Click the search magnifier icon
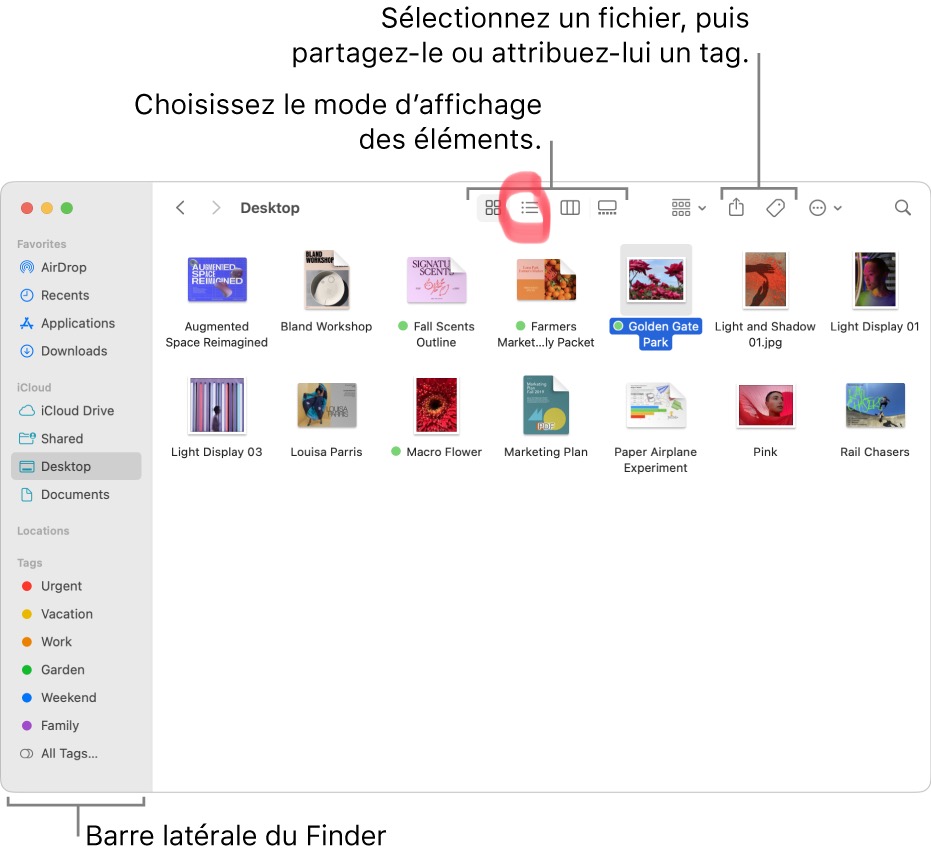931x857 pixels. (902, 208)
